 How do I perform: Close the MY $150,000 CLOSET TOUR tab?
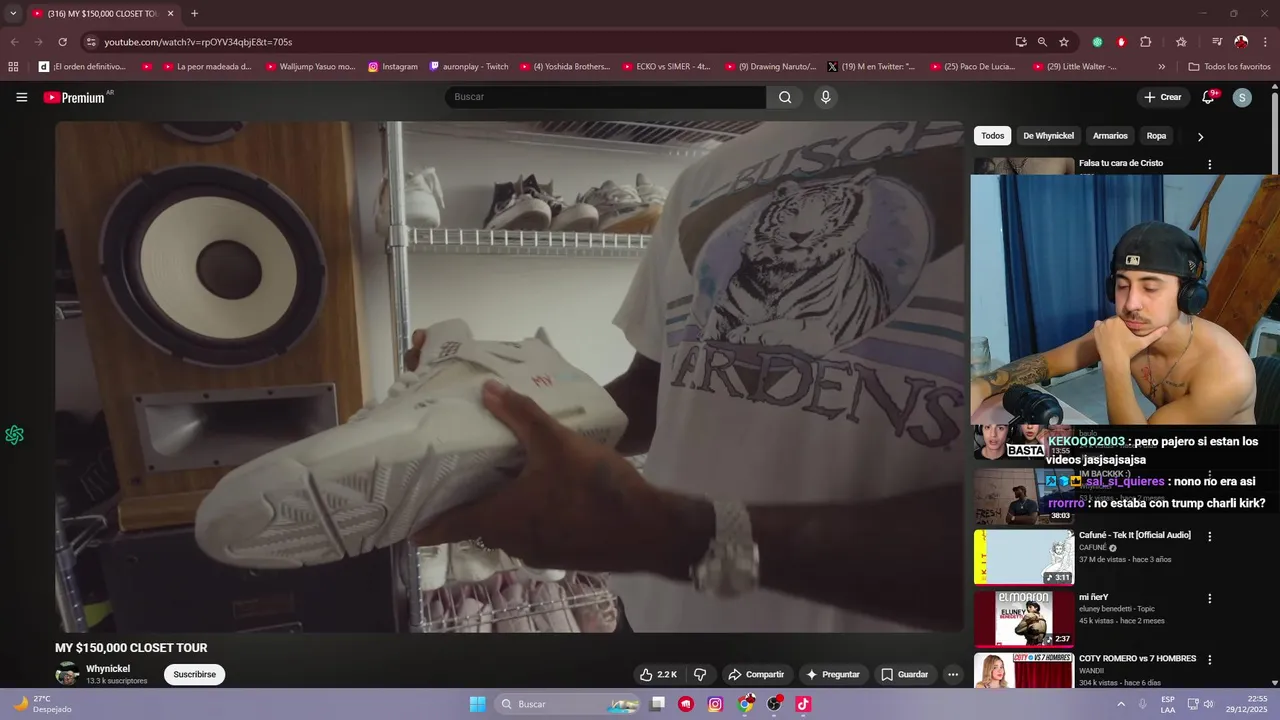[x=170, y=13]
